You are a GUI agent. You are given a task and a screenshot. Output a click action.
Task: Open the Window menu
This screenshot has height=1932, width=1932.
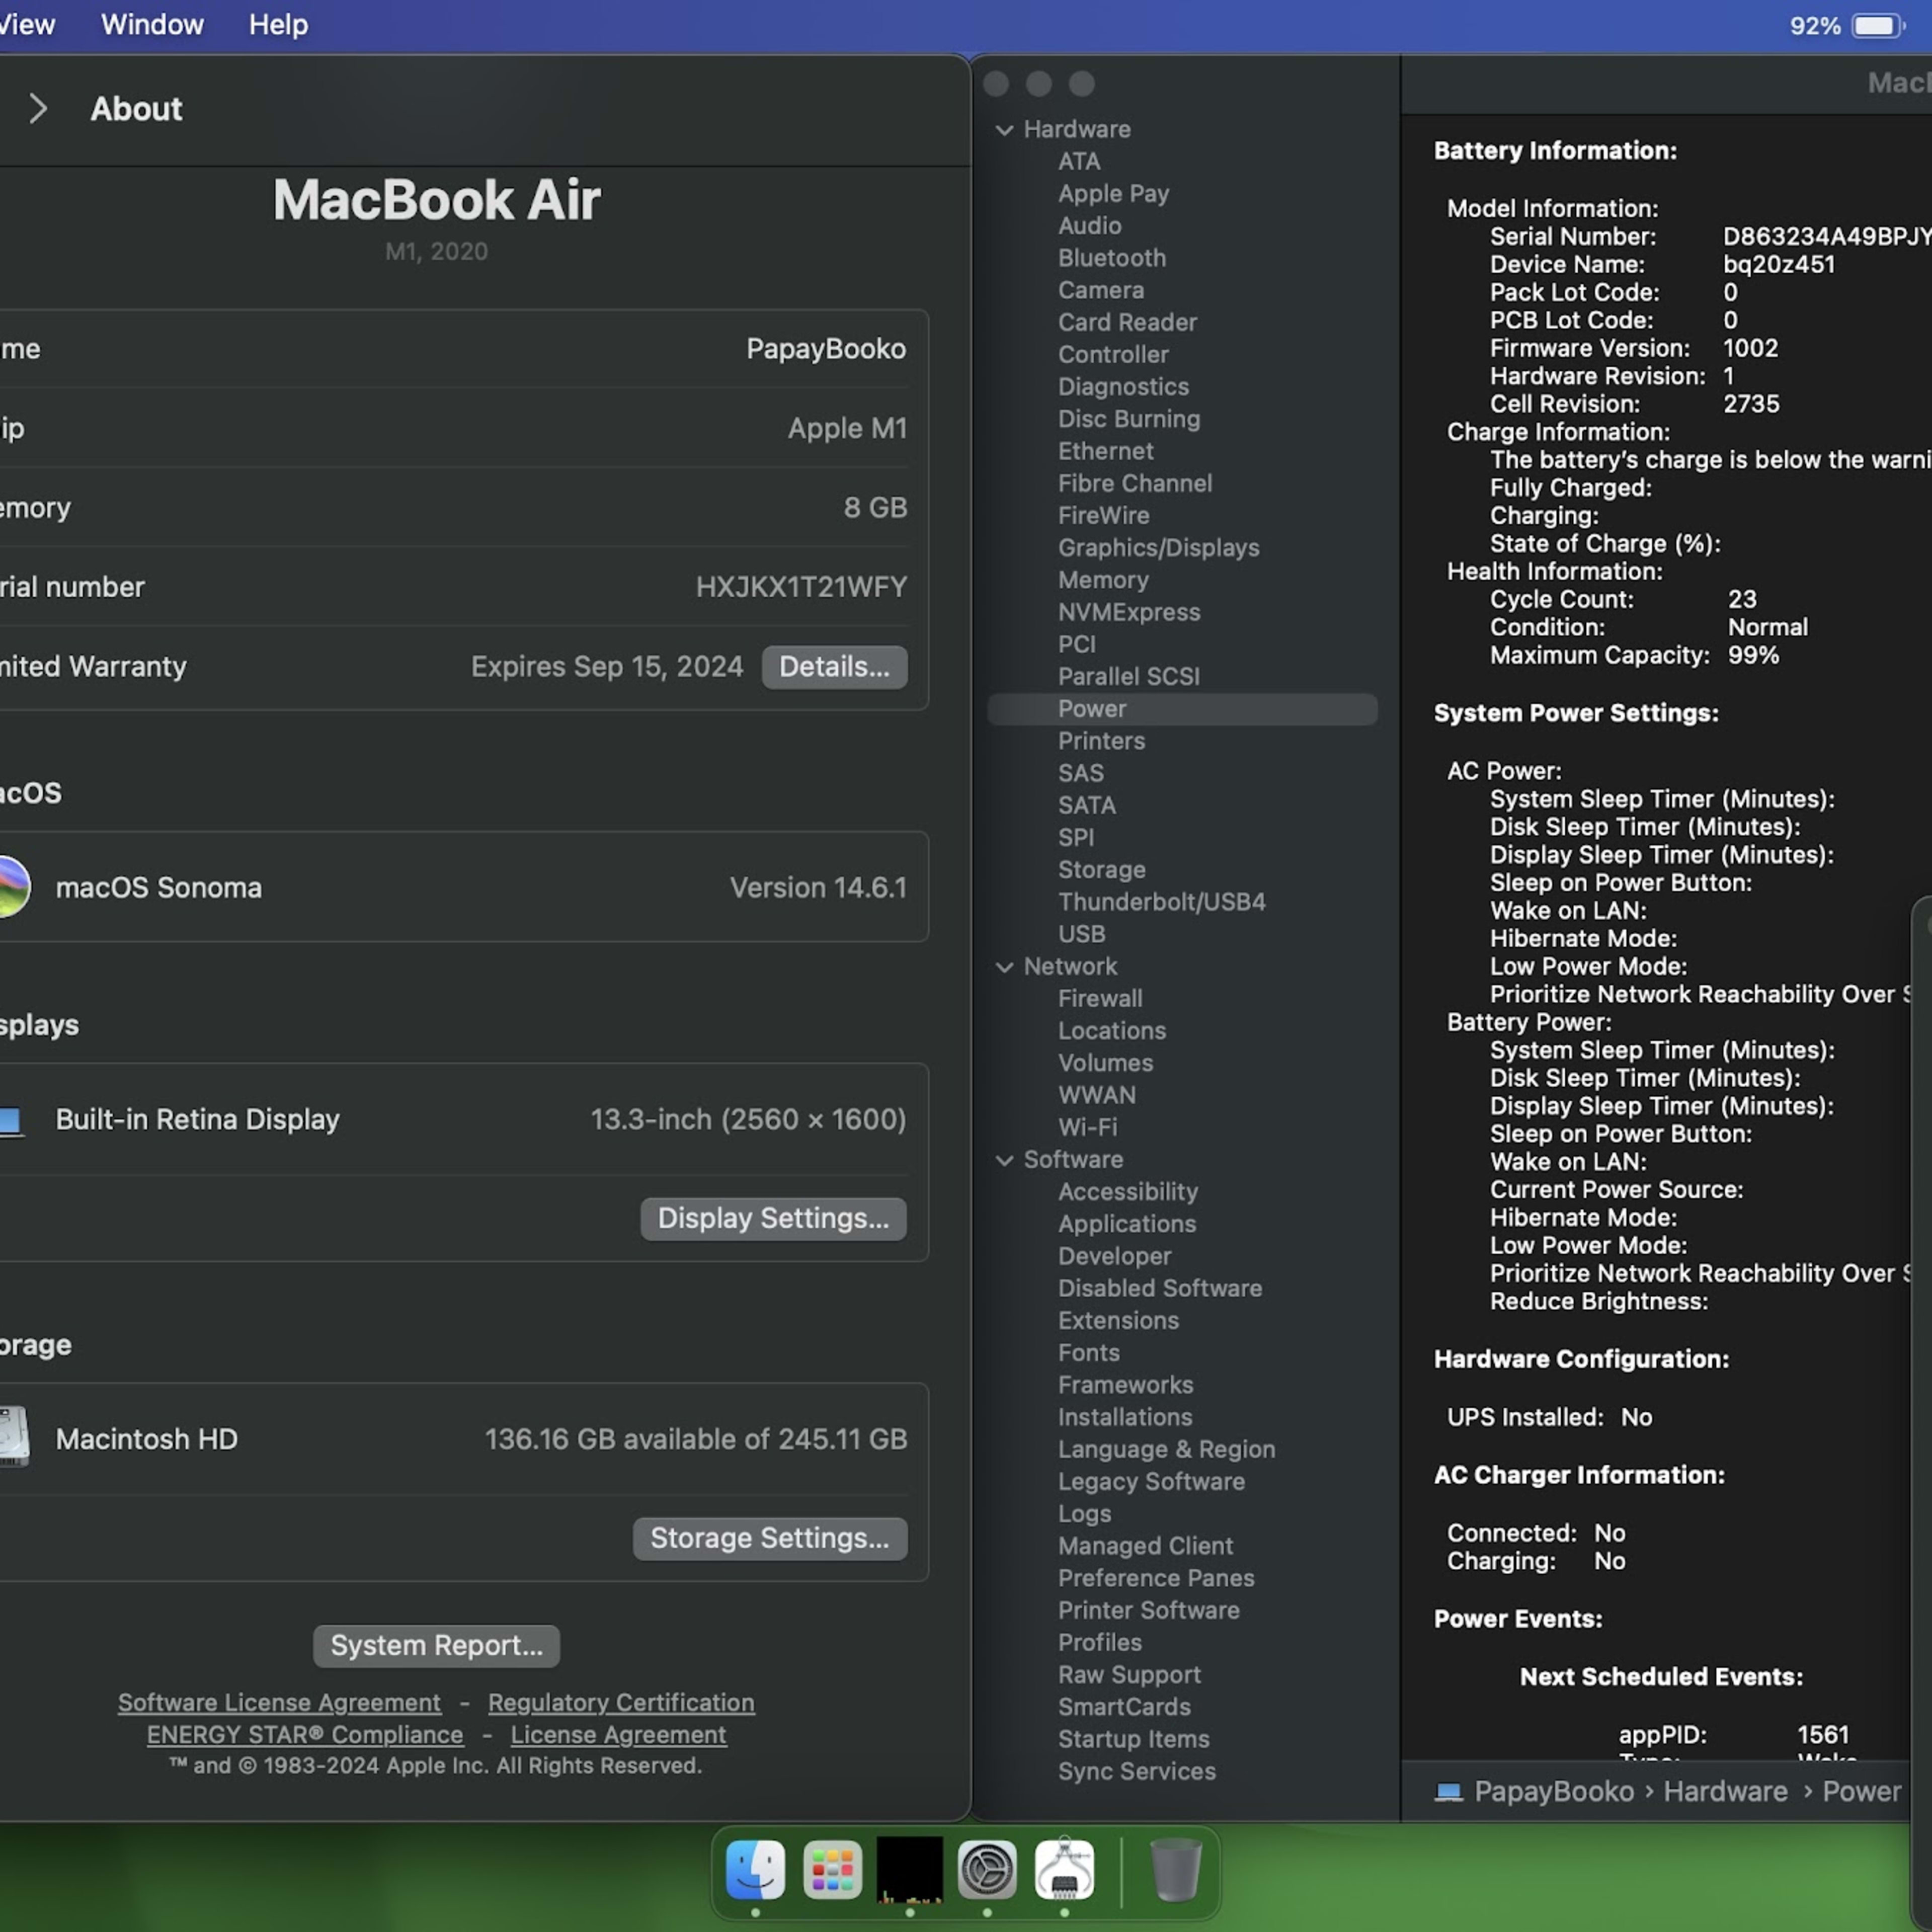tap(152, 25)
